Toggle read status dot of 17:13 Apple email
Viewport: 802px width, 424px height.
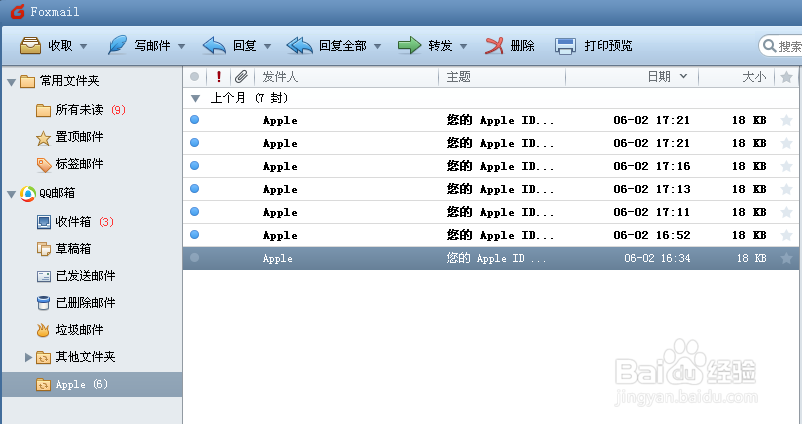click(x=194, y=189)
